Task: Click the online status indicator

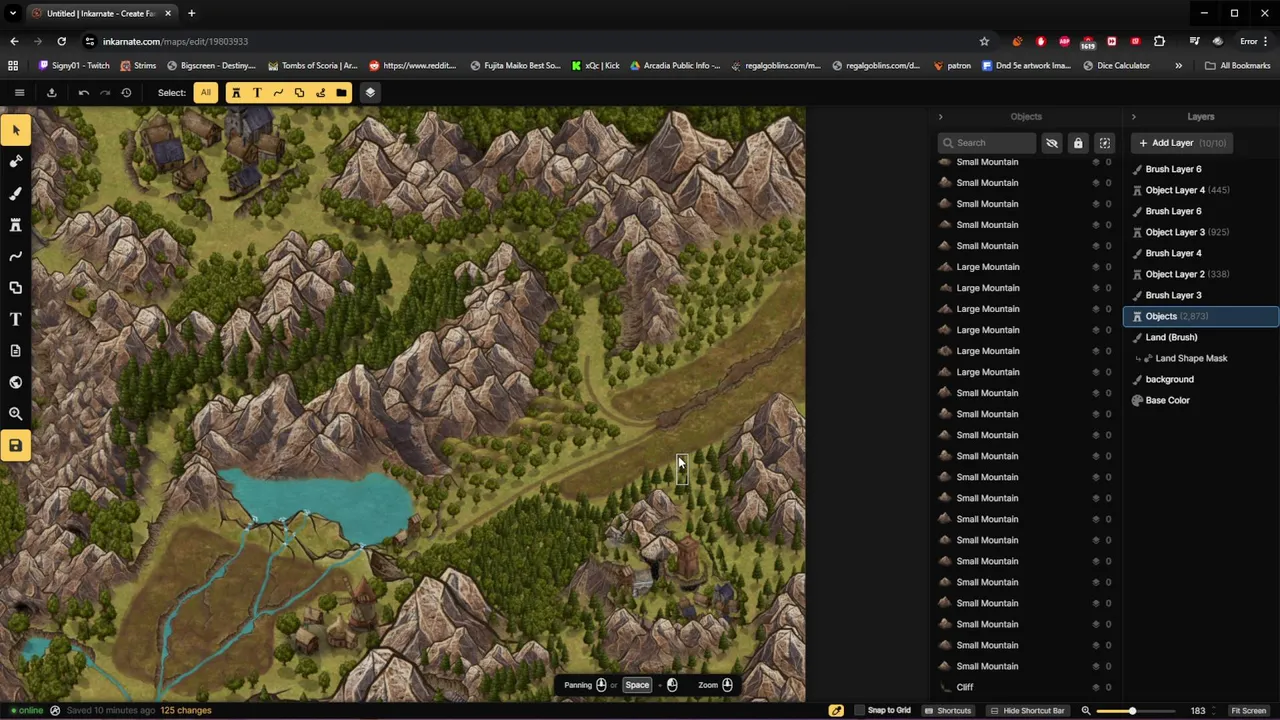Action: (27, 710)
